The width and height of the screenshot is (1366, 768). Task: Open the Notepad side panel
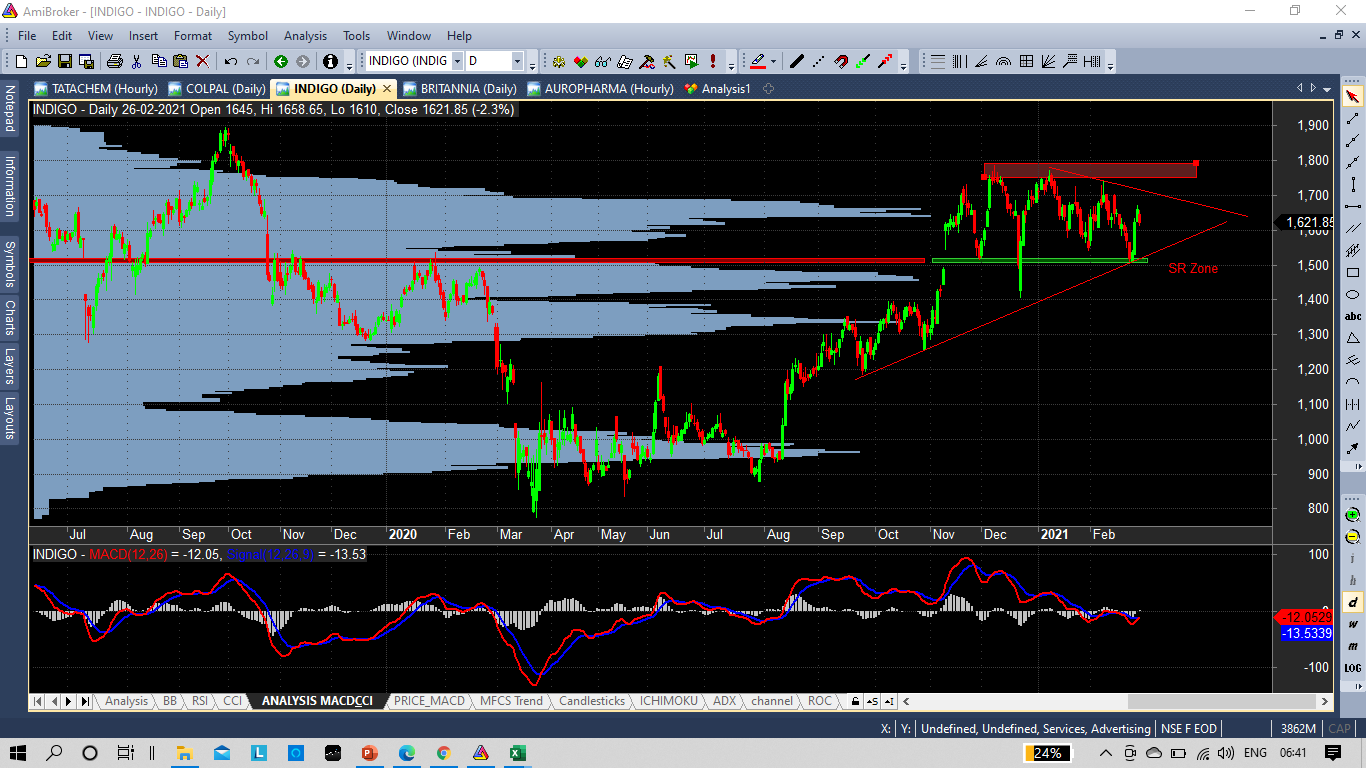[10, 109]
